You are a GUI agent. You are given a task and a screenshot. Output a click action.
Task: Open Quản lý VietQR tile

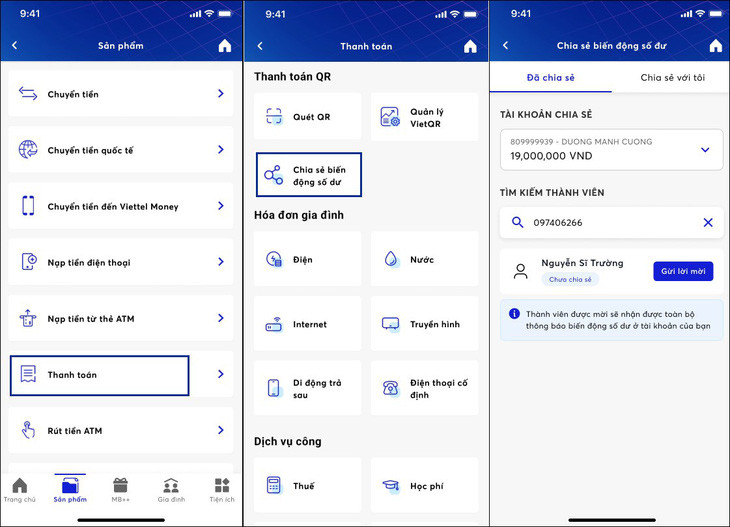coord(424,117)
